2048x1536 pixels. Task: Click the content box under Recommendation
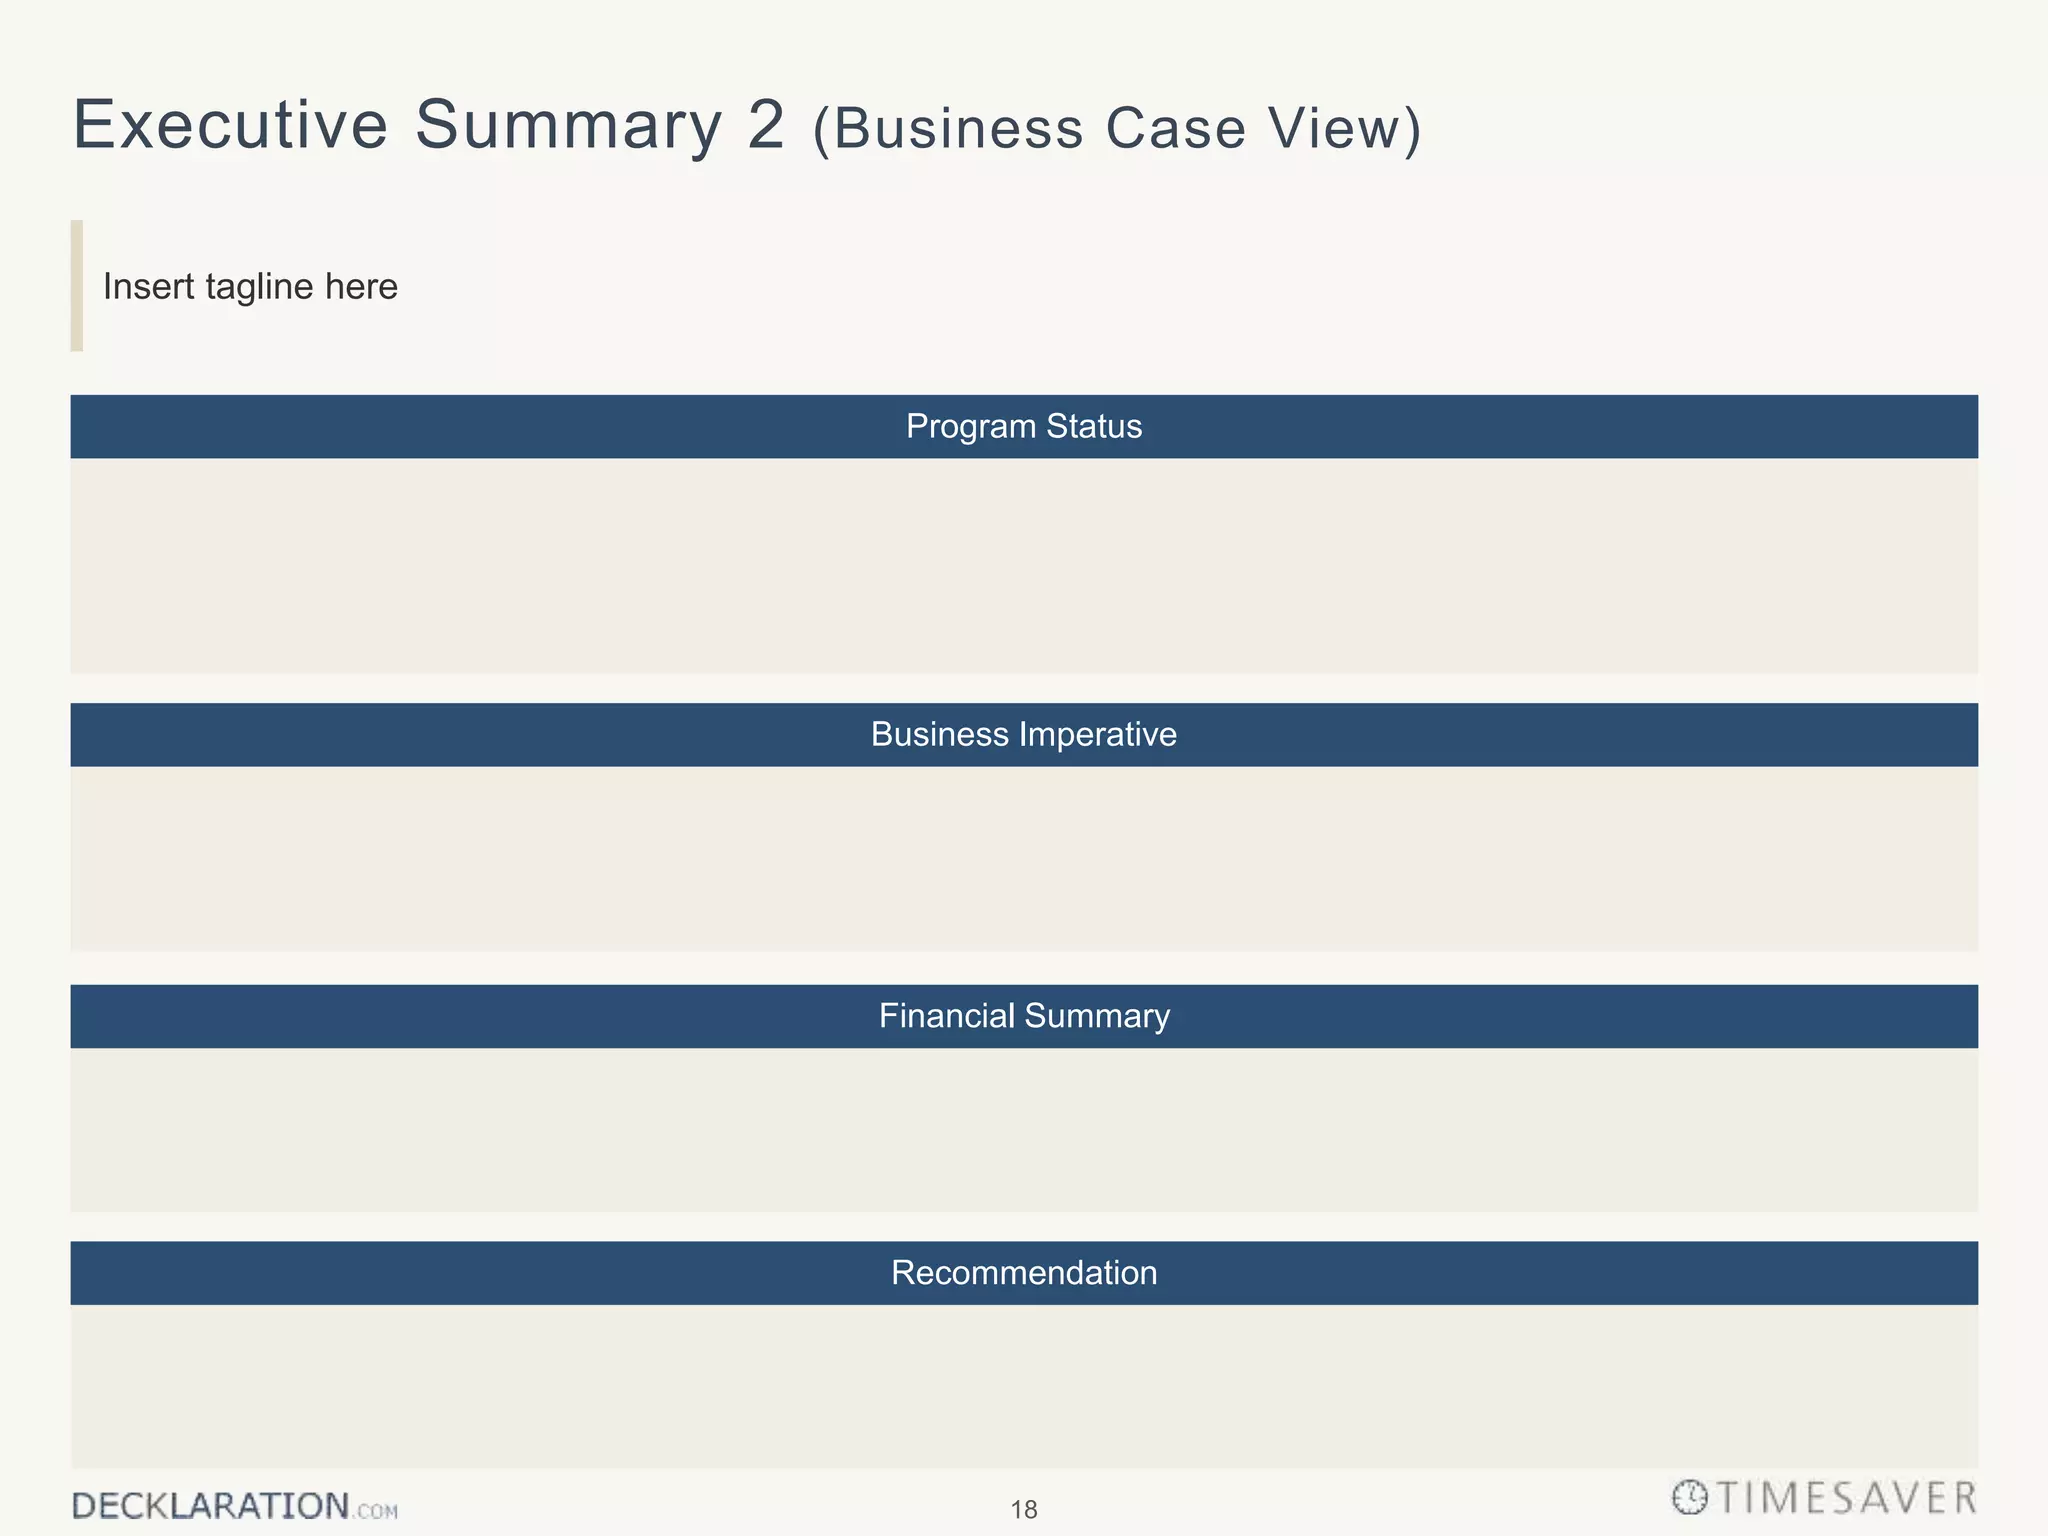pos(1024,1386)
